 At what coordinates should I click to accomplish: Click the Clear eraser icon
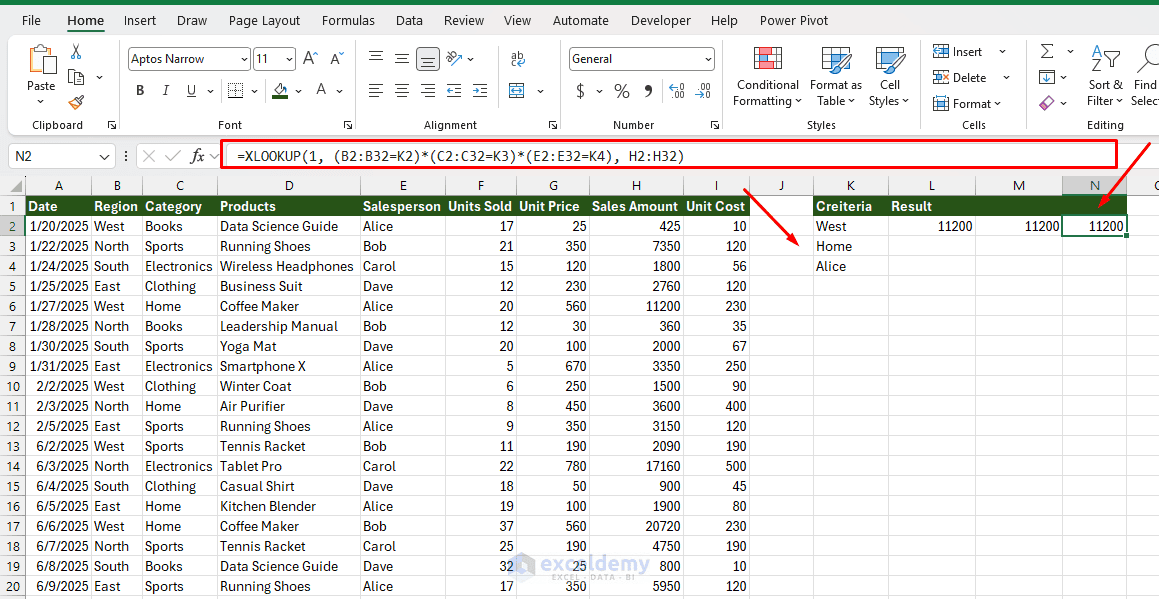(1047, 103)
